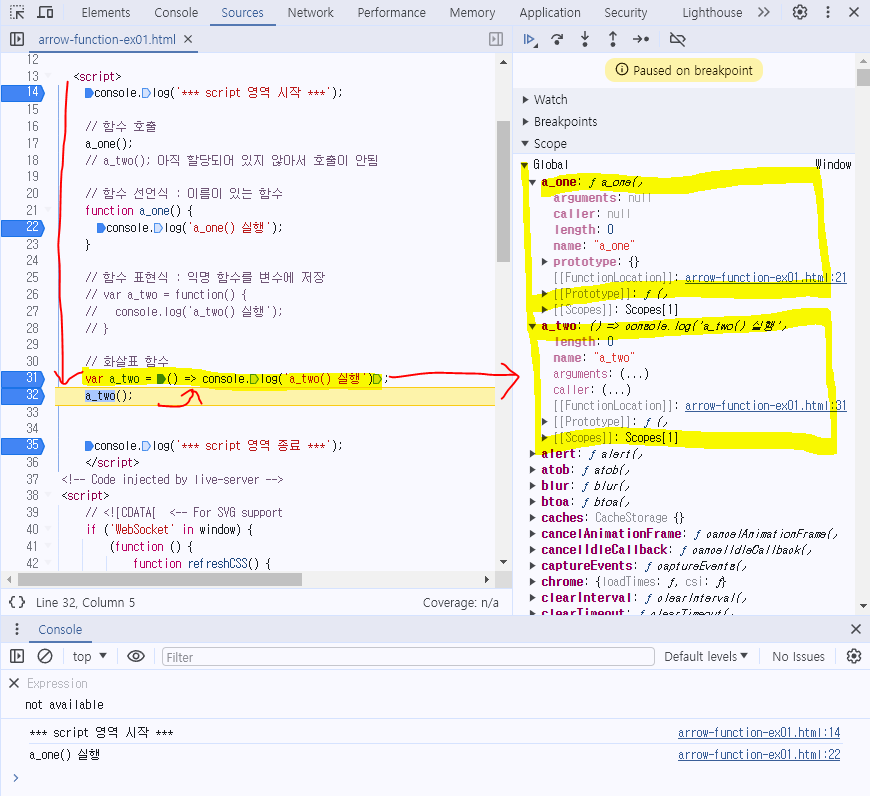
Task: Open console settings gear icon
Action: [x=854, y=657]
